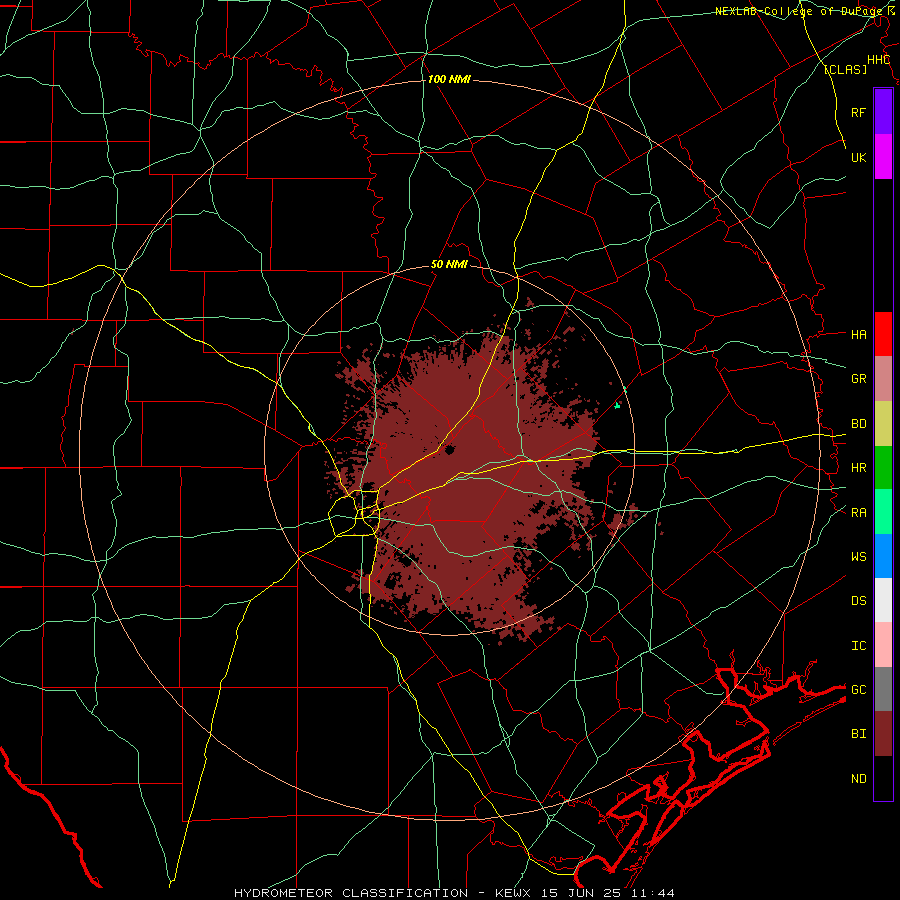Image resolution: width=900 pixels, height=900 pixels.
Task: Click the 'BI' legend label
Action: pos(858,734)
